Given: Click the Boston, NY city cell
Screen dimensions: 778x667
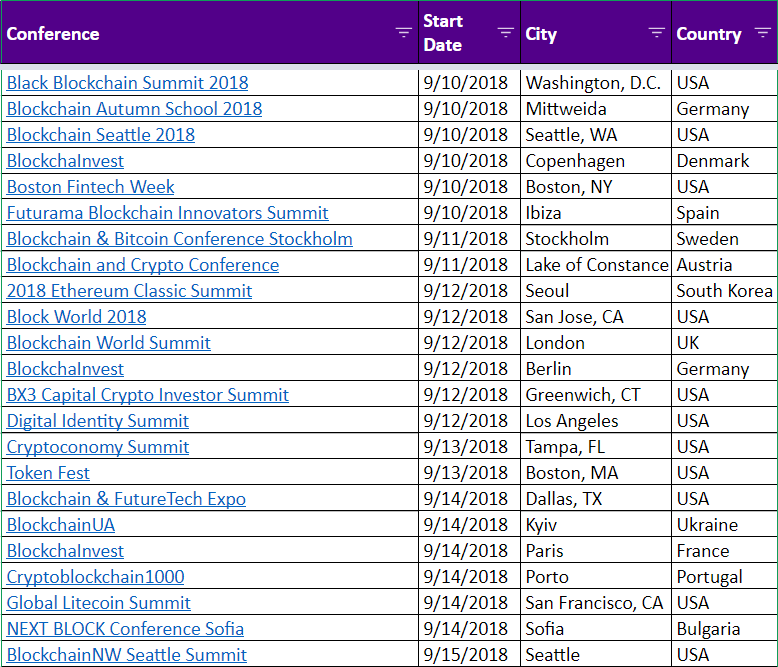Looking at the screenshot, I should (x=596, y=187).
